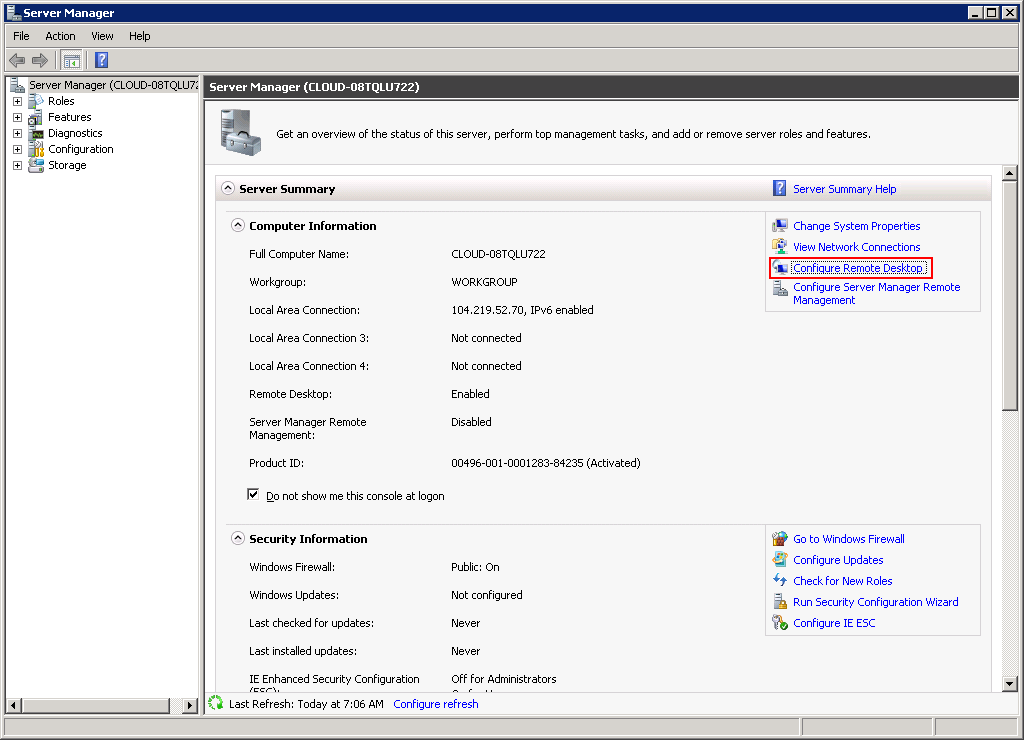Open the File menu
The height and width of the screenshot is (740, 1024).
[22, 36]
